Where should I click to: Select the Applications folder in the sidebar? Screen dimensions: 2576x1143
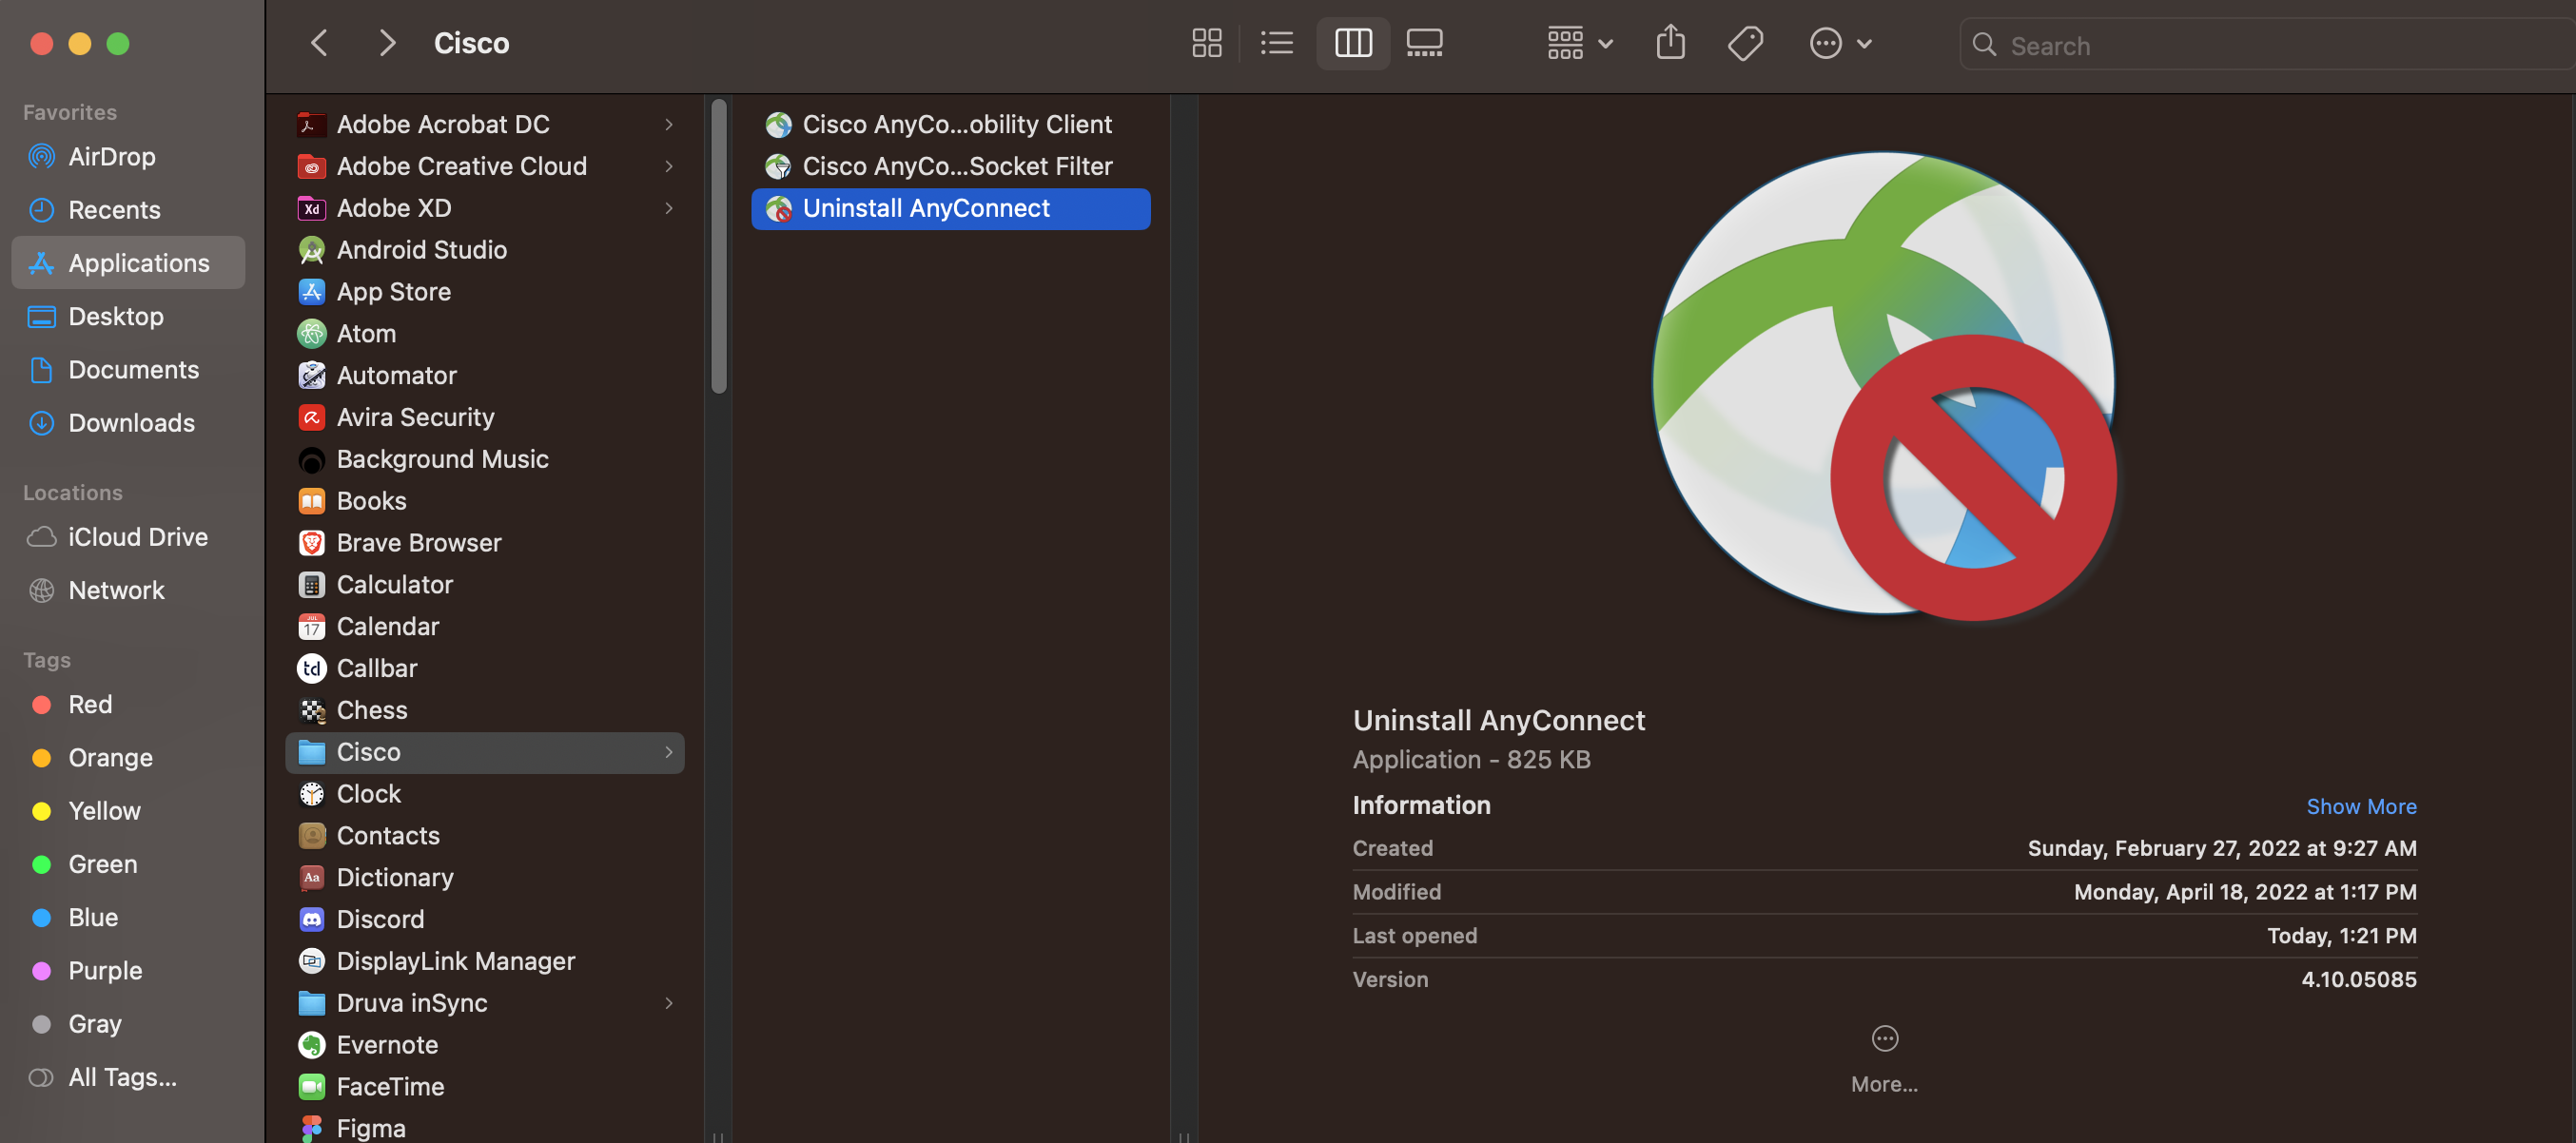[138, 262]
